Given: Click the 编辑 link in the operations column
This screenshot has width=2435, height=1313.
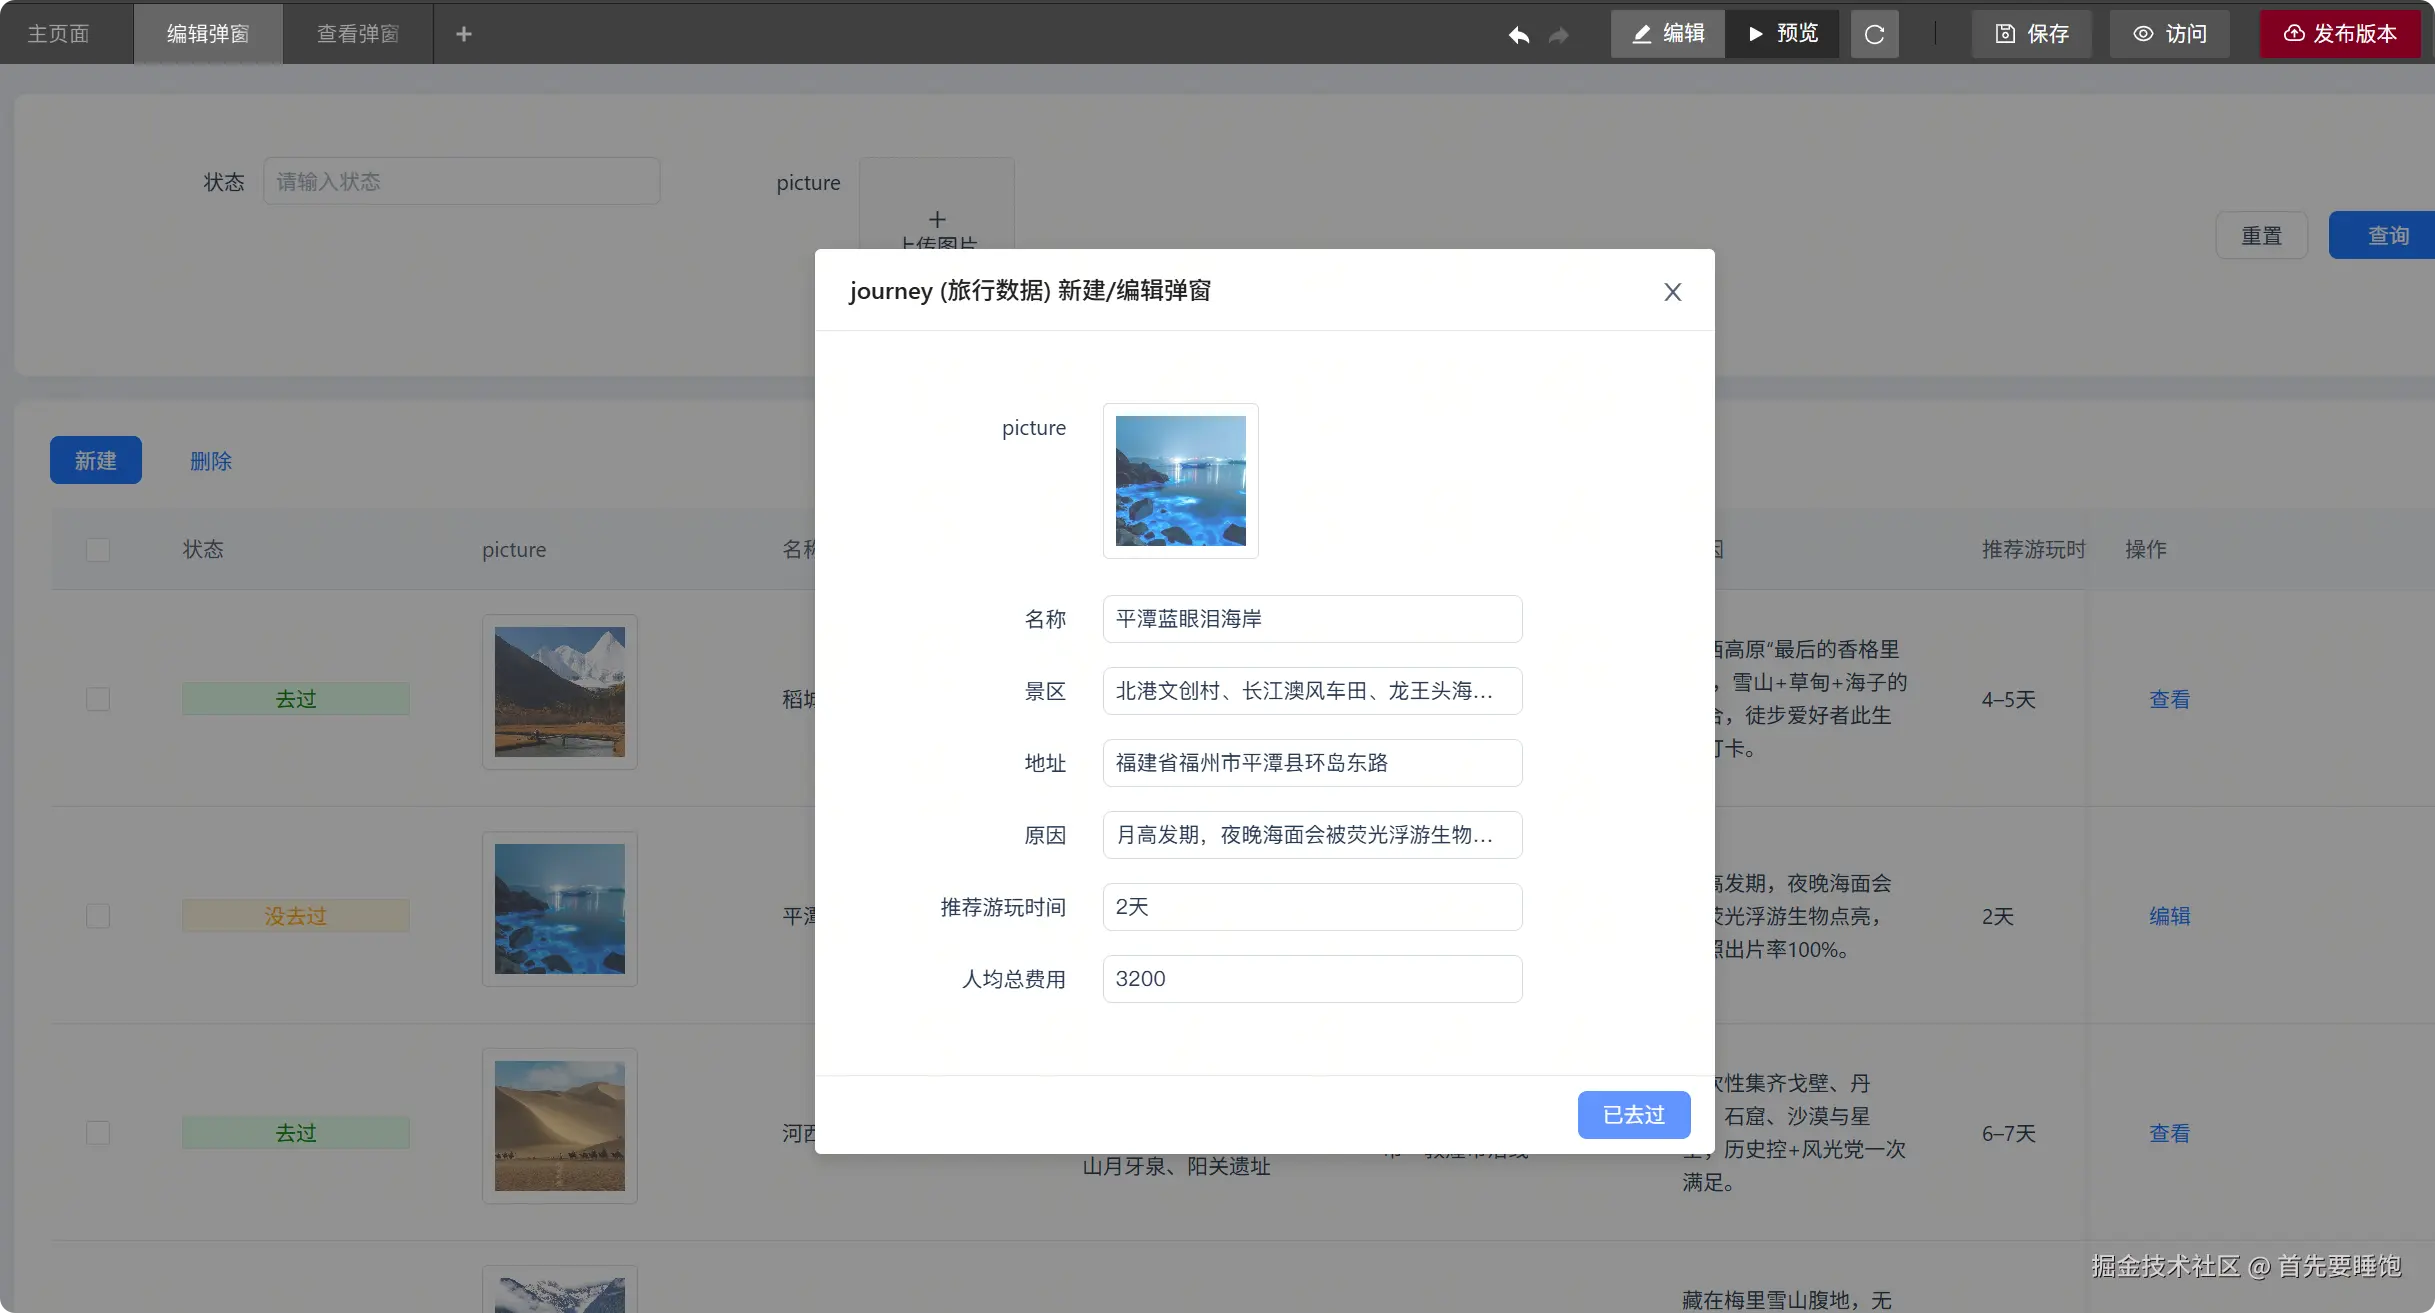Looking at the screenshot, I should tap(2169, 916).
